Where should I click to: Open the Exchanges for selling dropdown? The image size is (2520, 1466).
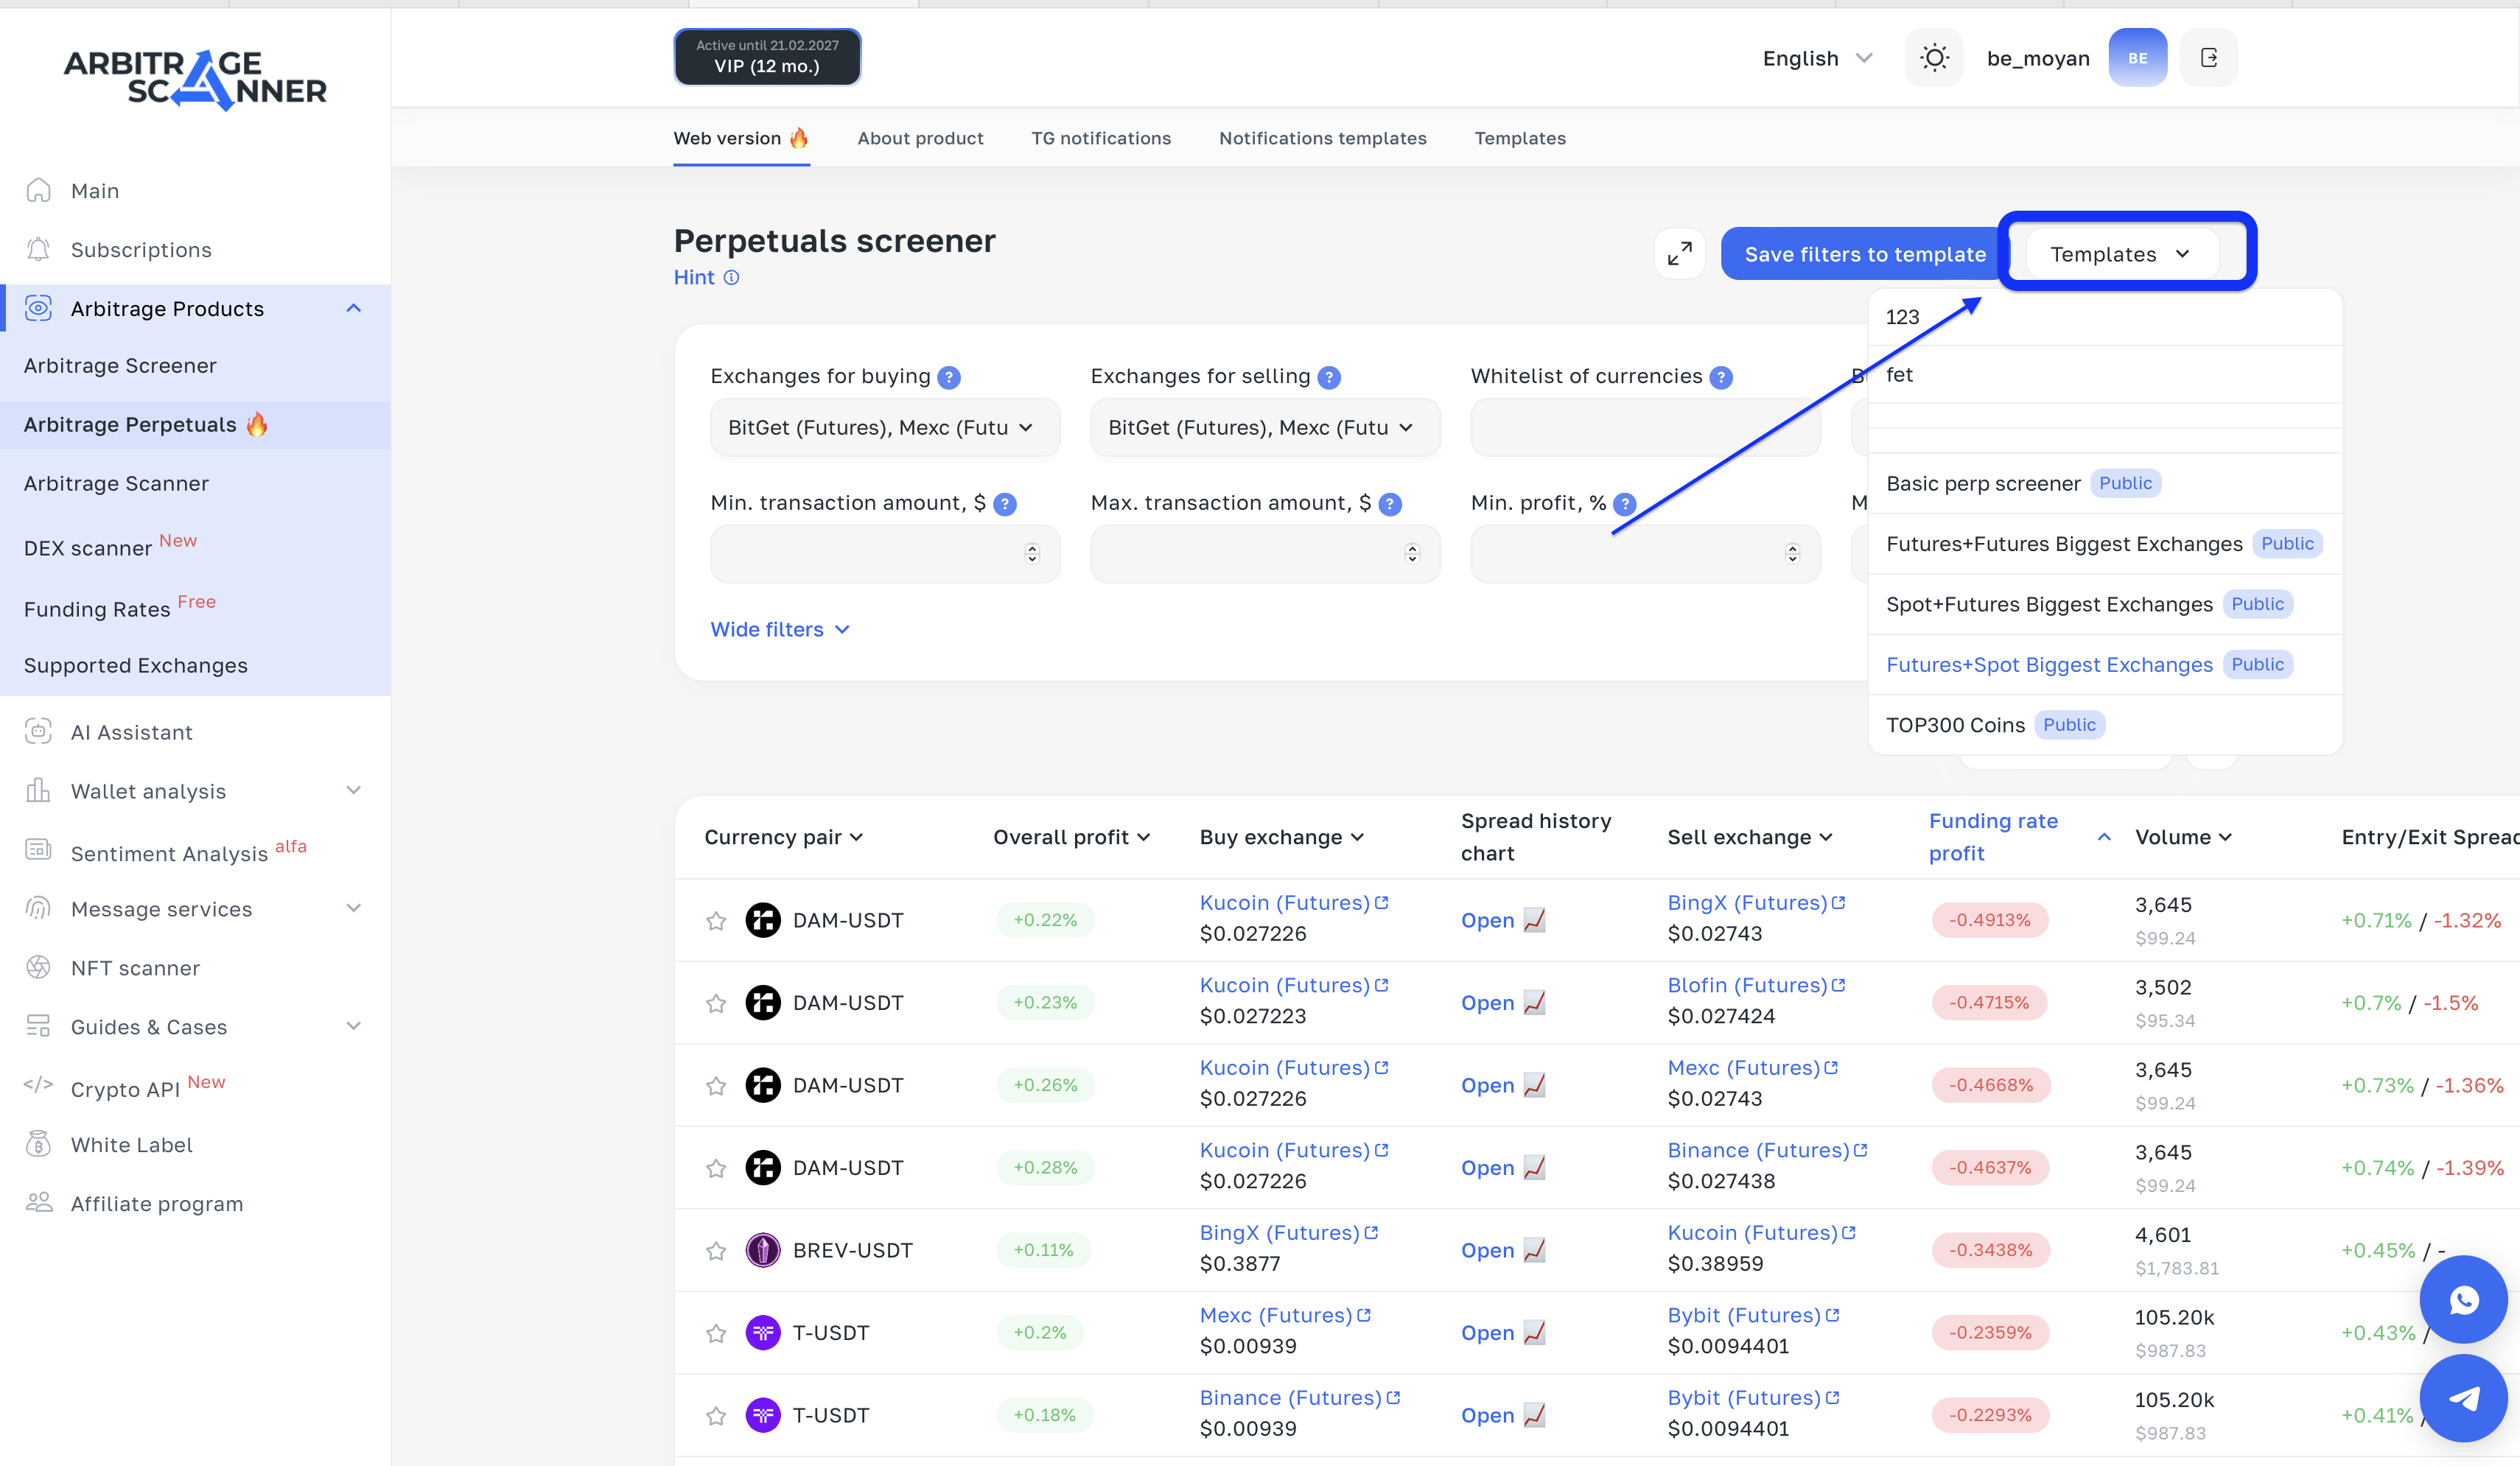(1264, 427)
